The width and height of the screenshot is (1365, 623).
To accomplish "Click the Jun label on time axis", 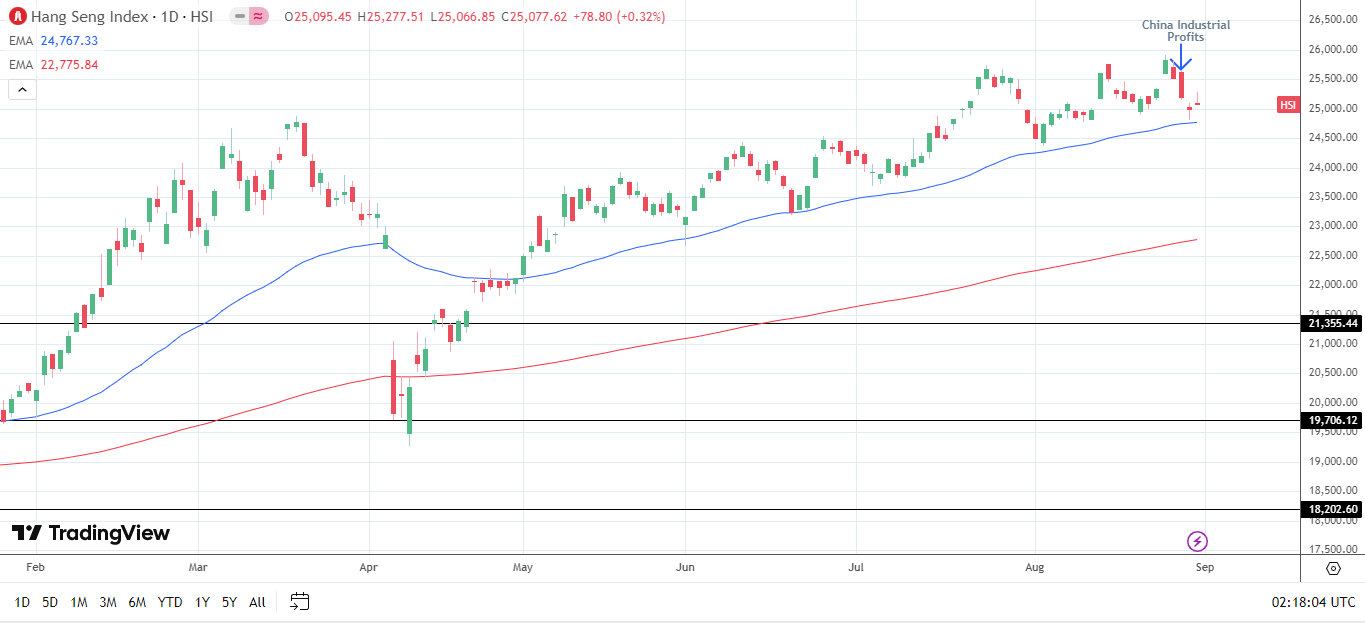I will point(685,568).
